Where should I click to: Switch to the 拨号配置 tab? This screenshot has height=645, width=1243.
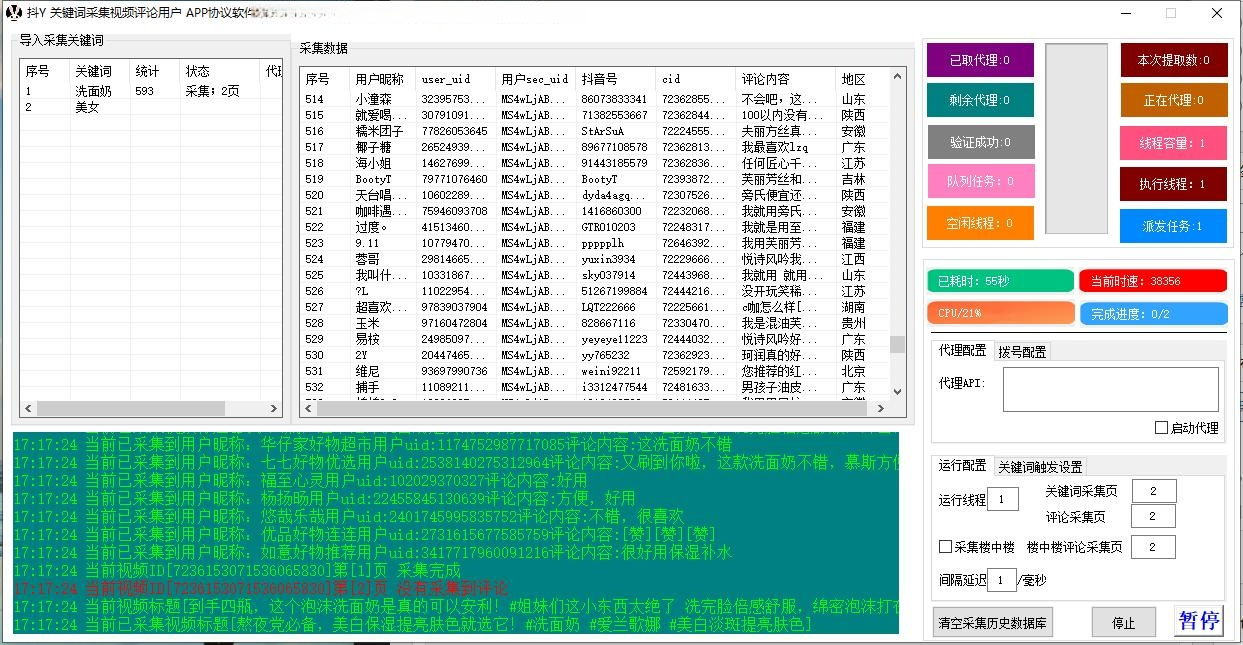1022,352
